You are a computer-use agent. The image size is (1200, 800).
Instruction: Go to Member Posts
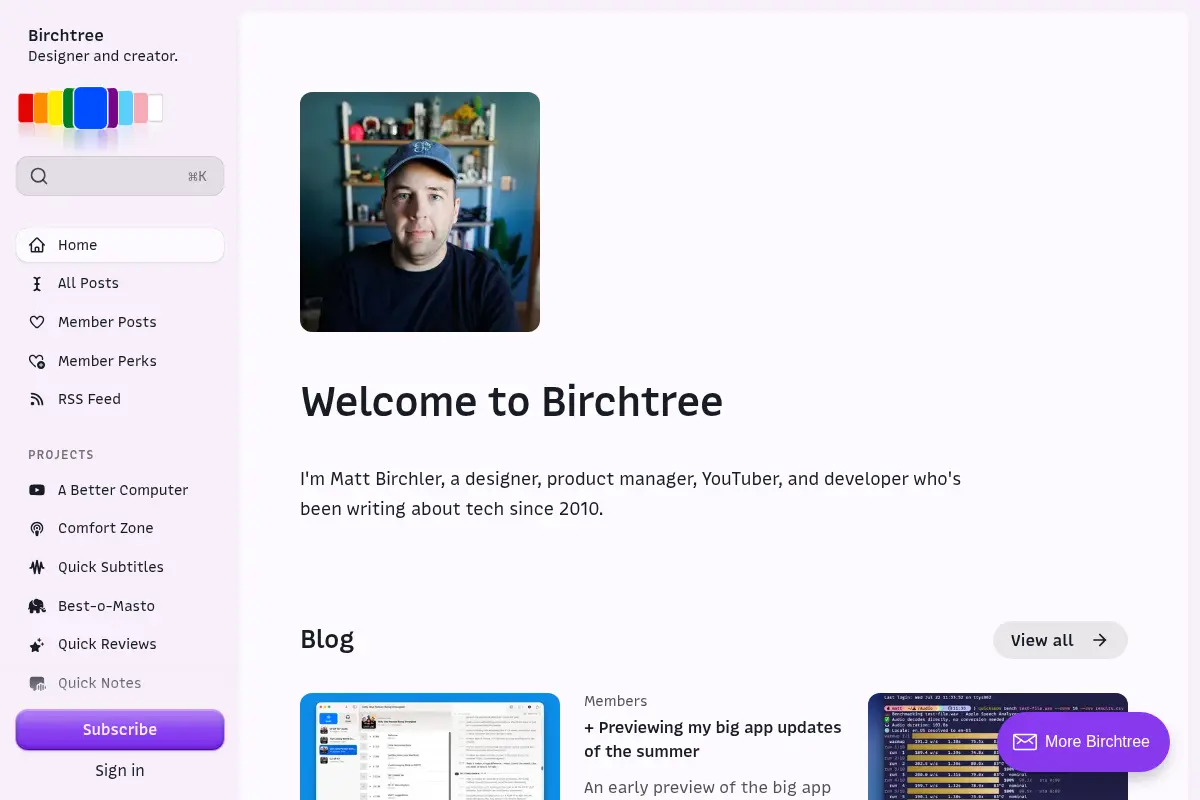120,322
